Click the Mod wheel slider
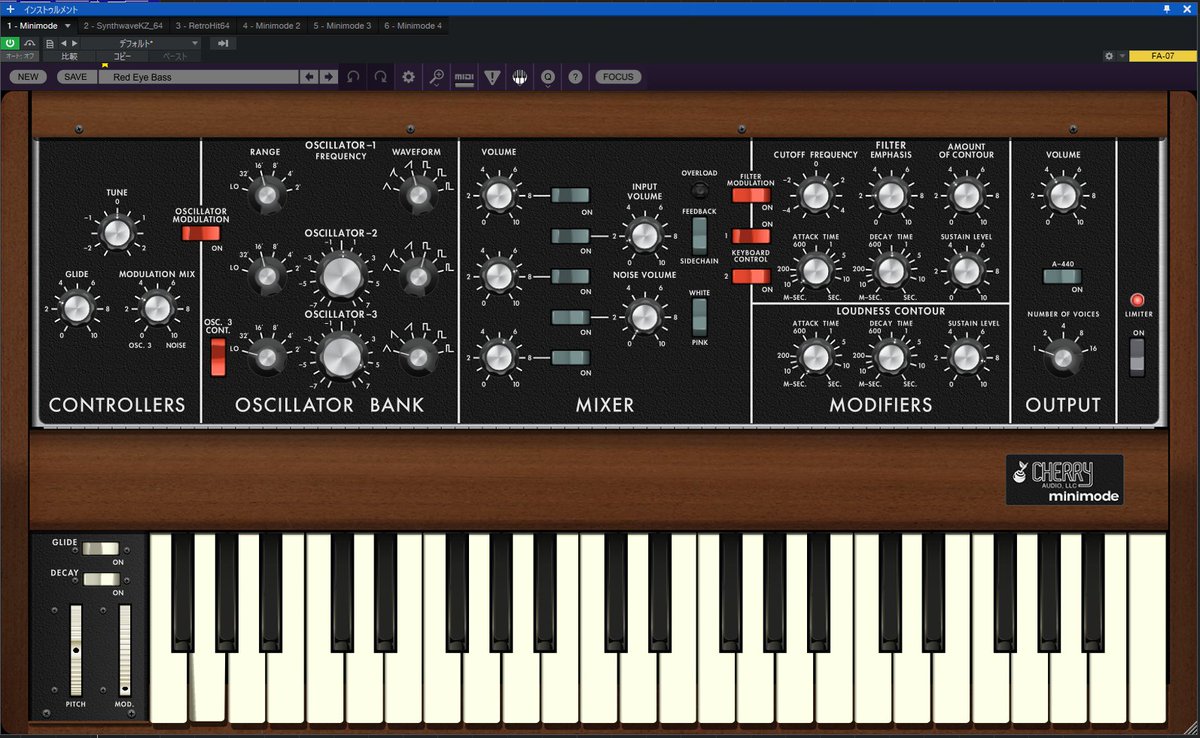This screenshot has height=738, width=1200. [x=125, y=650]
